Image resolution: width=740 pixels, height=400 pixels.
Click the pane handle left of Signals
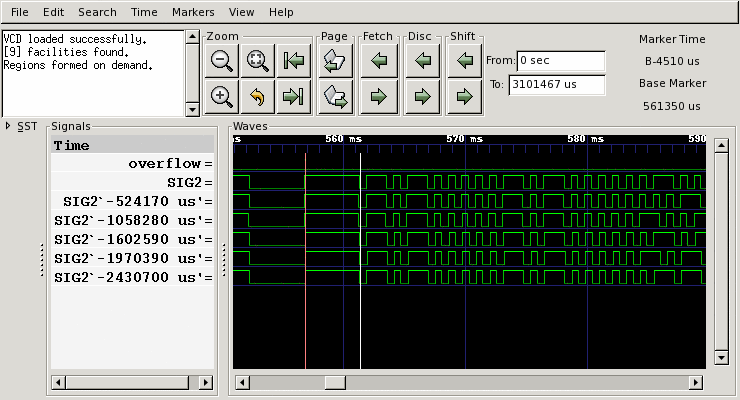(x=42, y=259)
